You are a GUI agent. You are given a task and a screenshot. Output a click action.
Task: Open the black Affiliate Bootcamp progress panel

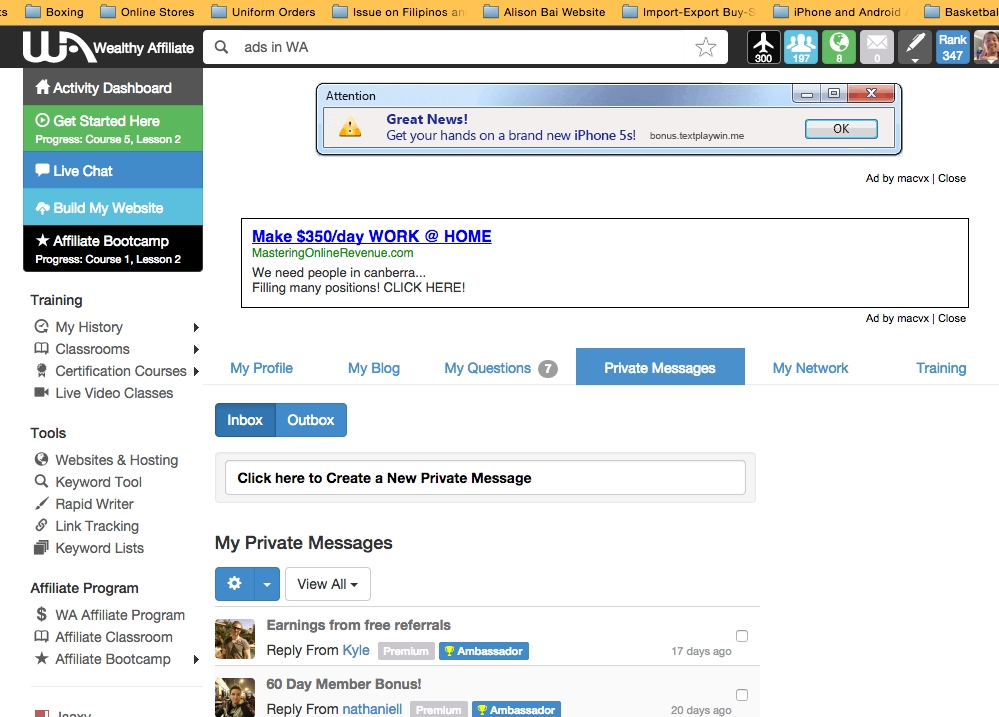[x=113, y=249]
